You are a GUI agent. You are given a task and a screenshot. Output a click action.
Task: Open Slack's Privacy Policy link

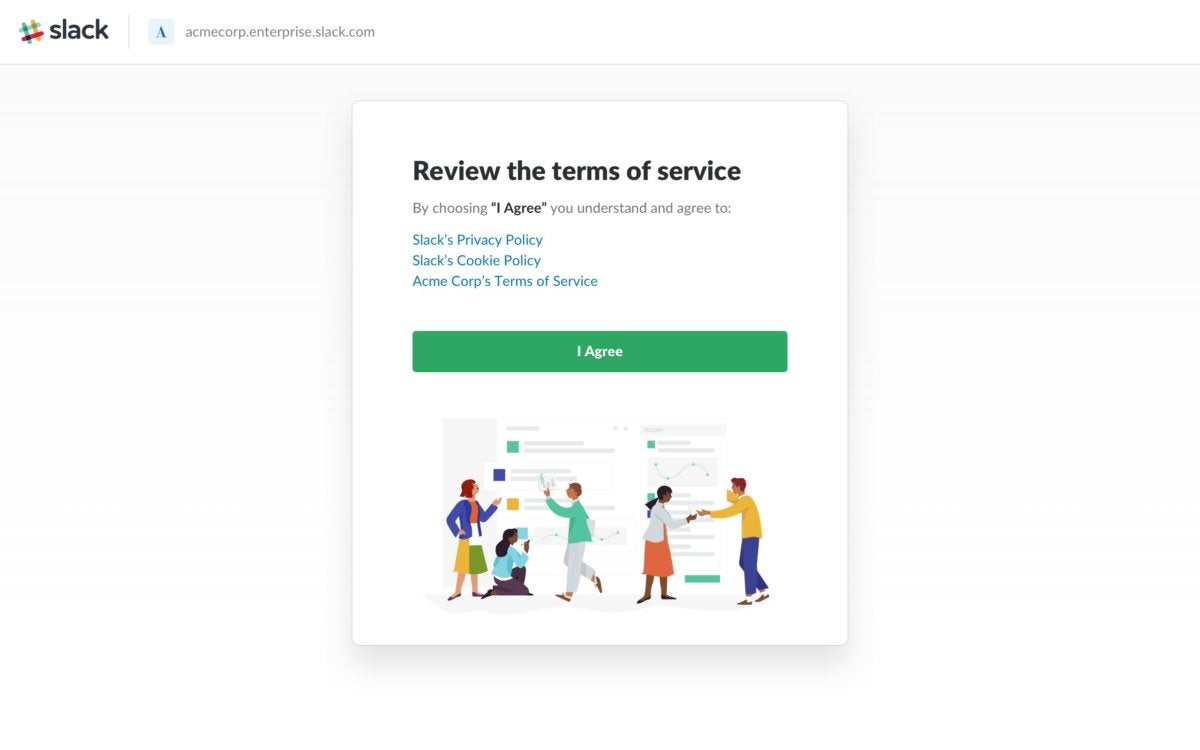click(x=477, y=240)
